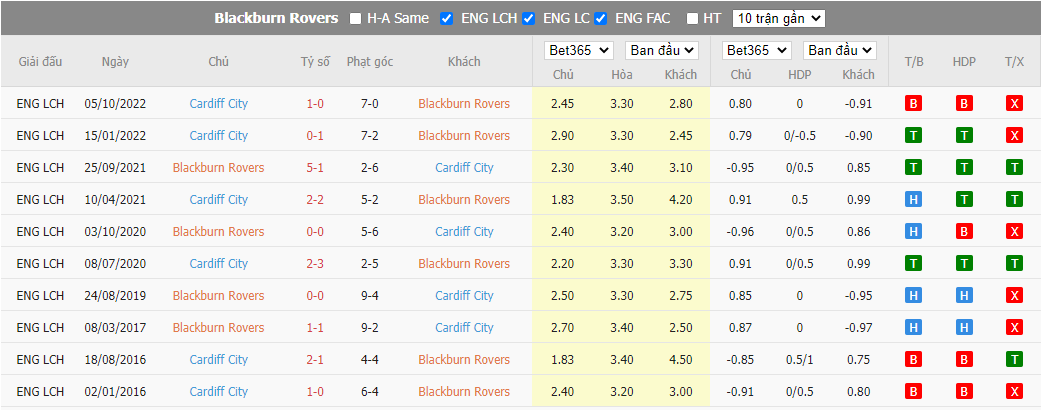
Task: Click the T/B badge in the 05/10/2022 row
Action: point(914,104)
